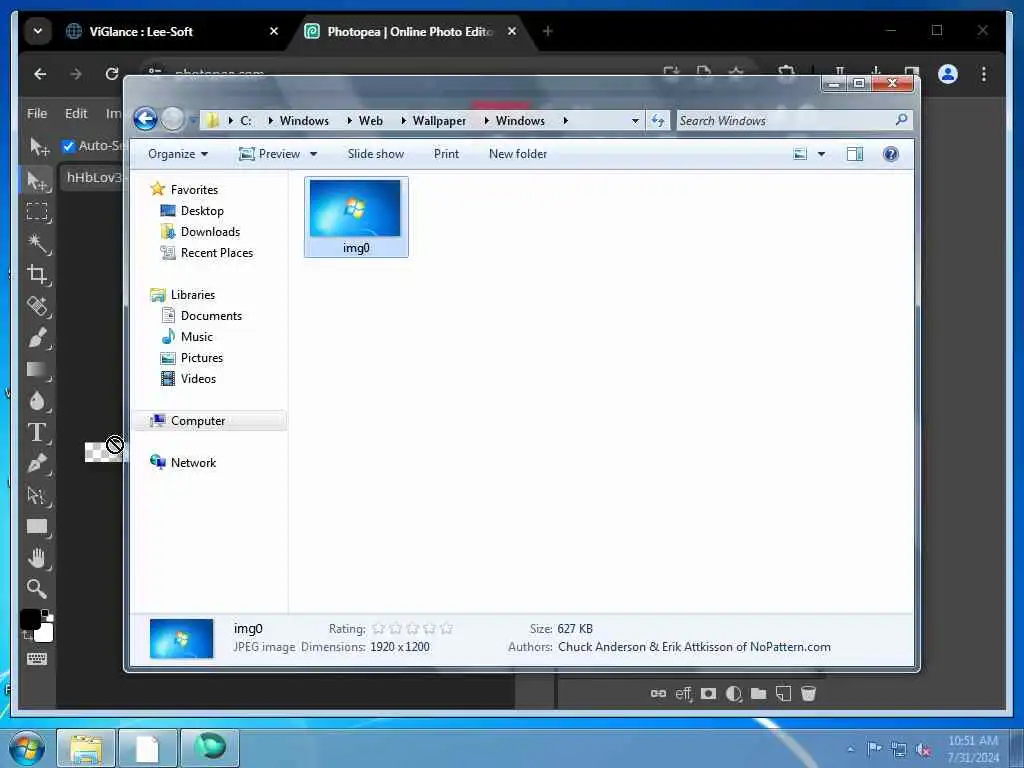The width and height of the screenshot is (1024, 768).
Task: Delete layer with trash icon in Photopea
Action: point(808,694)
